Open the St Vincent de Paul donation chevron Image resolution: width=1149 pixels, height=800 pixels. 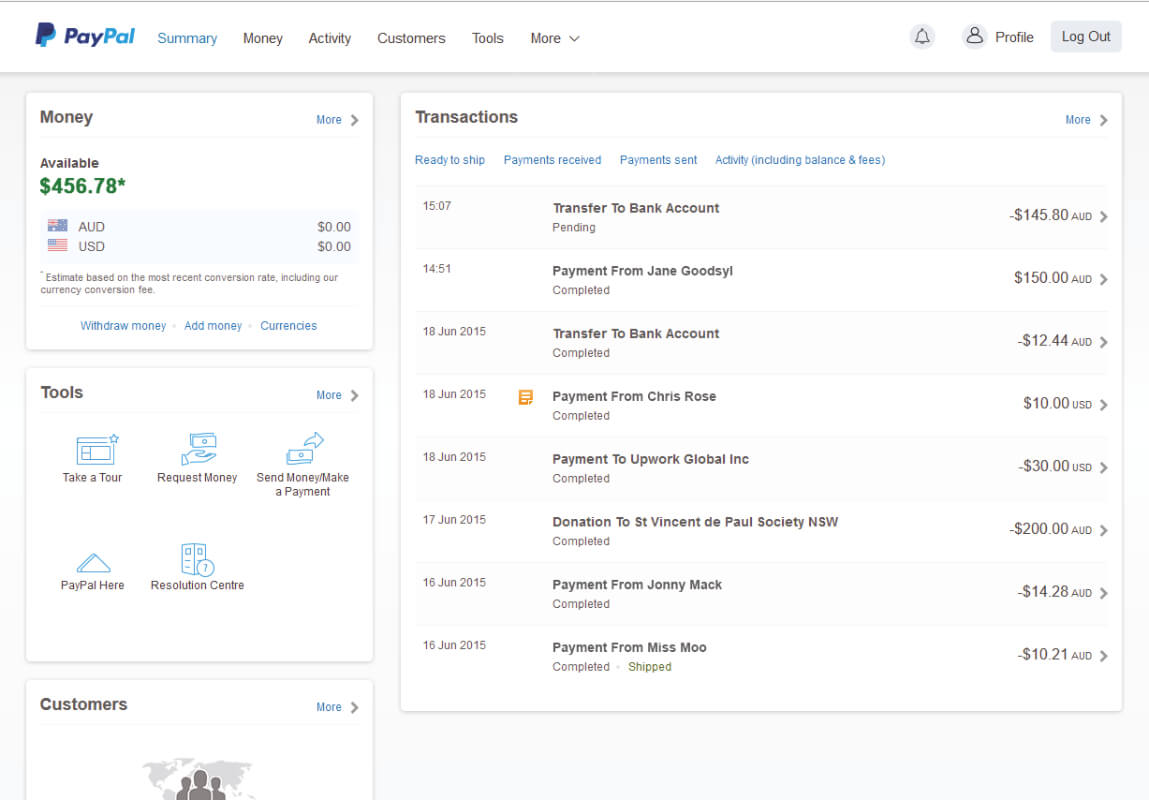coord(1104,530)
